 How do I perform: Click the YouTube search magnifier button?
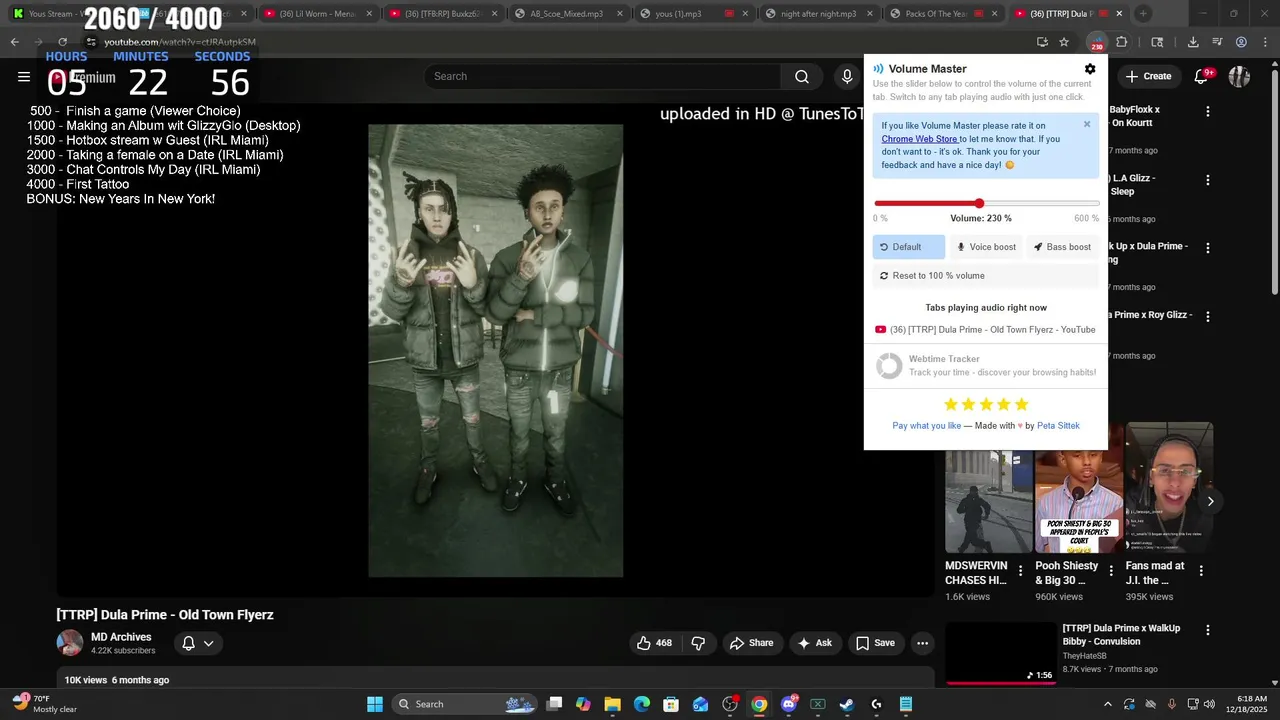pos(801,76)
